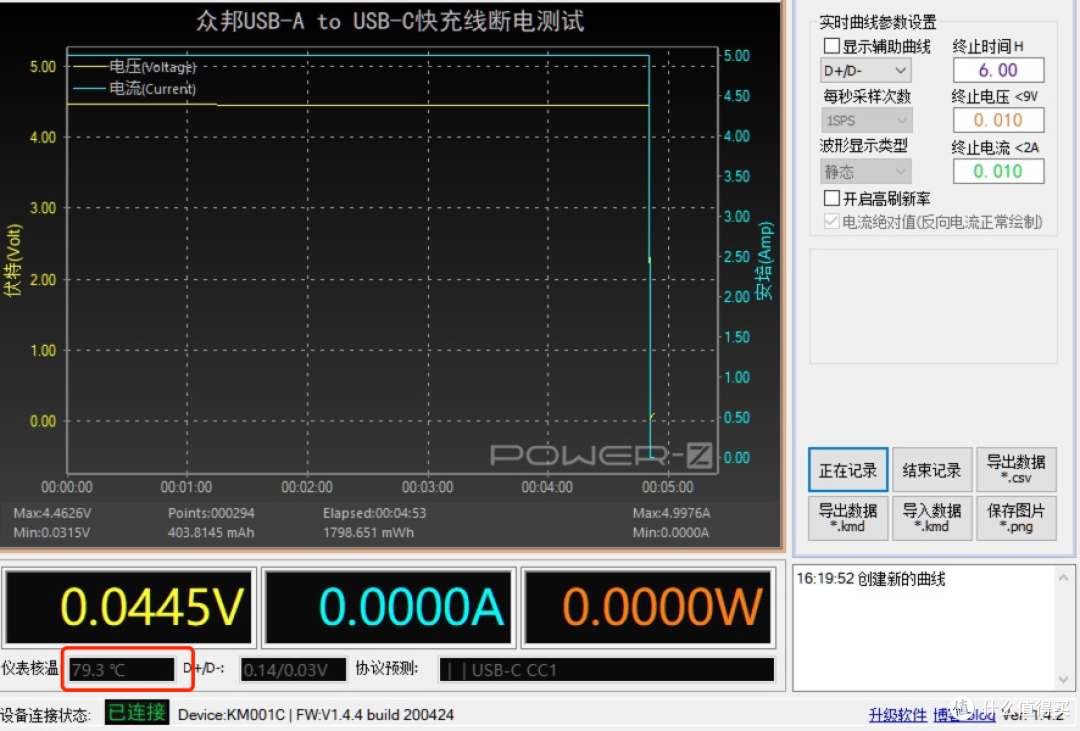Image resolution: width=1080 pixels, height=731 pixels.
Task: Toggle 电流绝对值 checkbox
Action: point(832,222)
